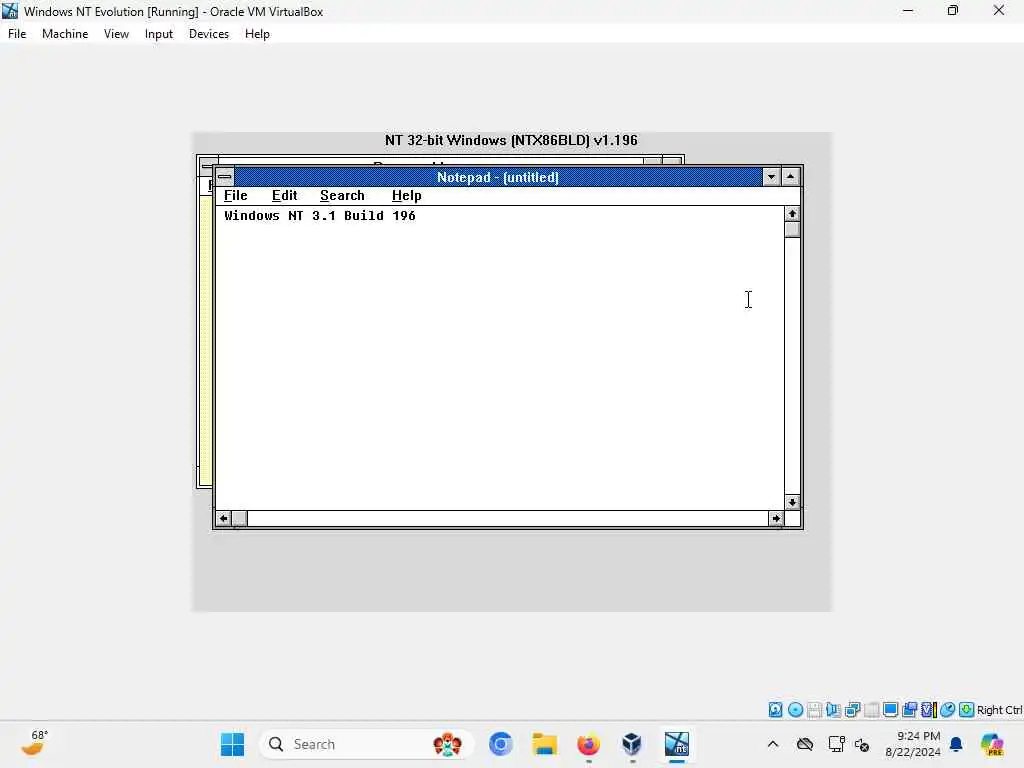The image size is (1024, 768).
Task: Click the overlapping screens status icon
Action: point(909,710)
